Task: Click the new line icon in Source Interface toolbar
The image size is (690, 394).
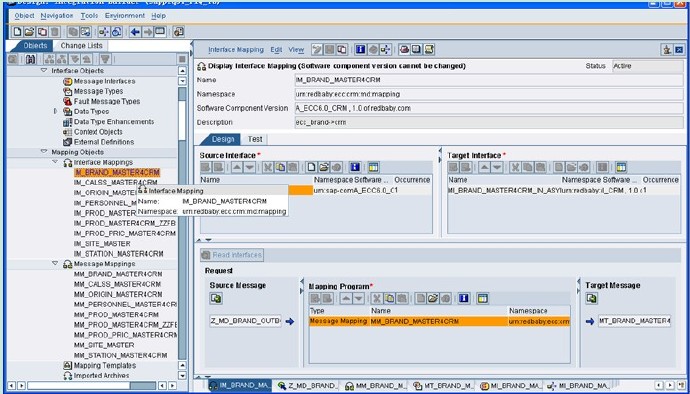Action: coord(312,167)
